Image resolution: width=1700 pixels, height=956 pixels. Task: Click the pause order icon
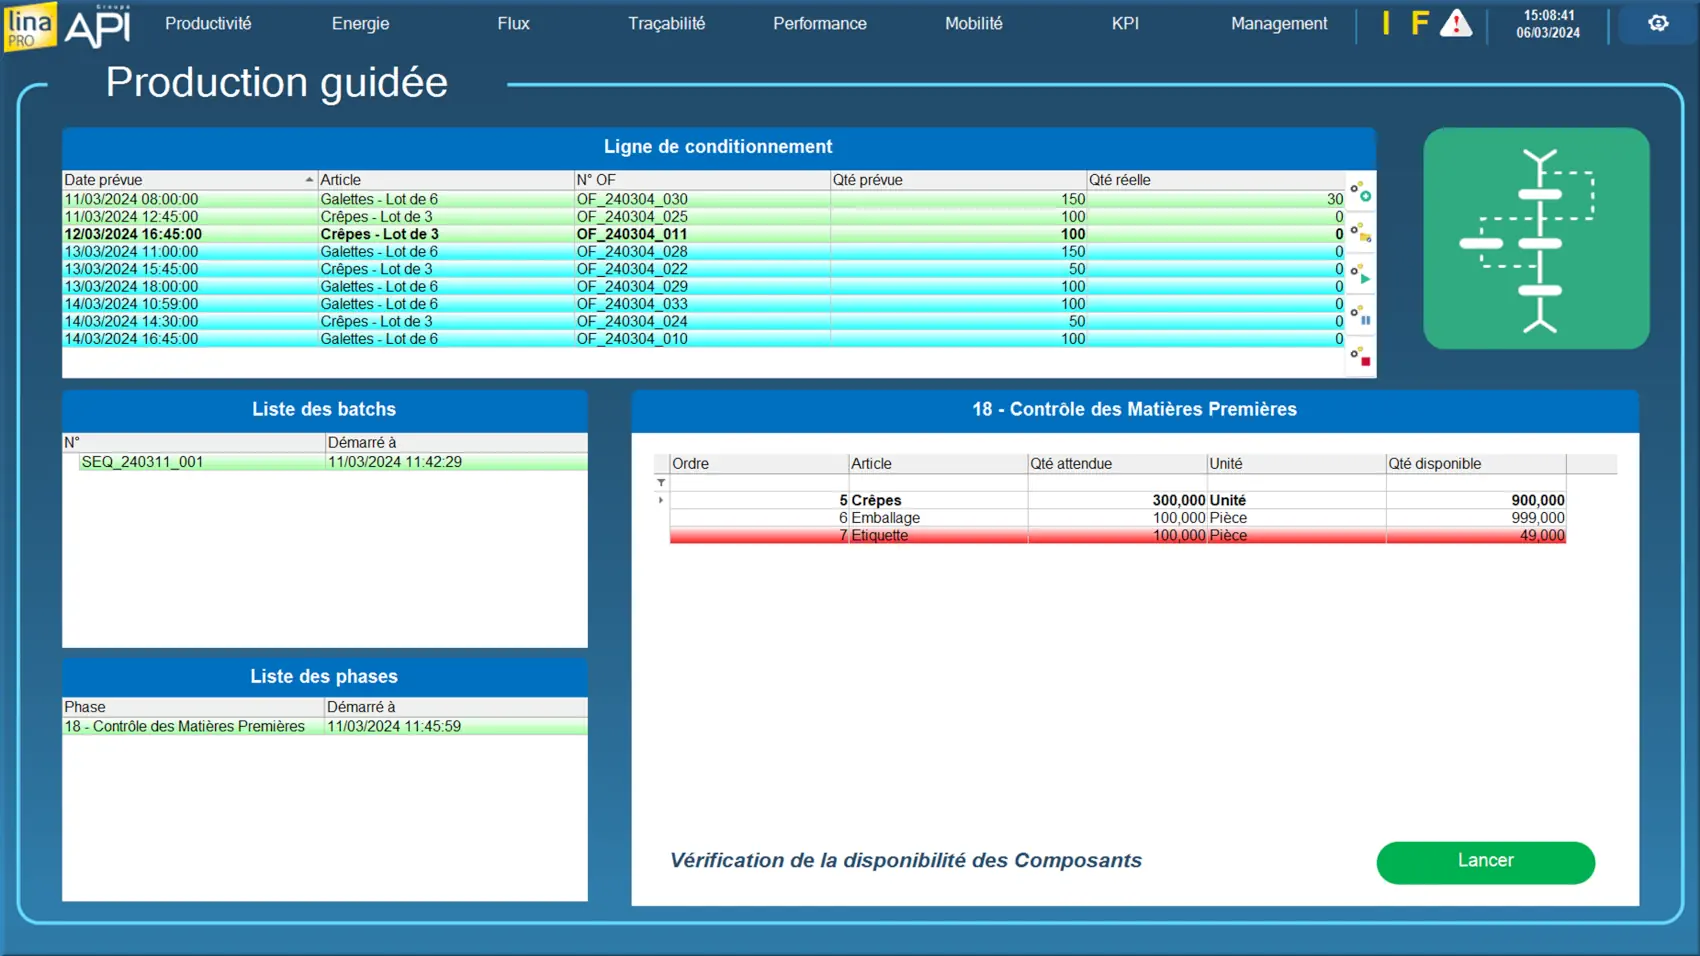(1361, 316)
